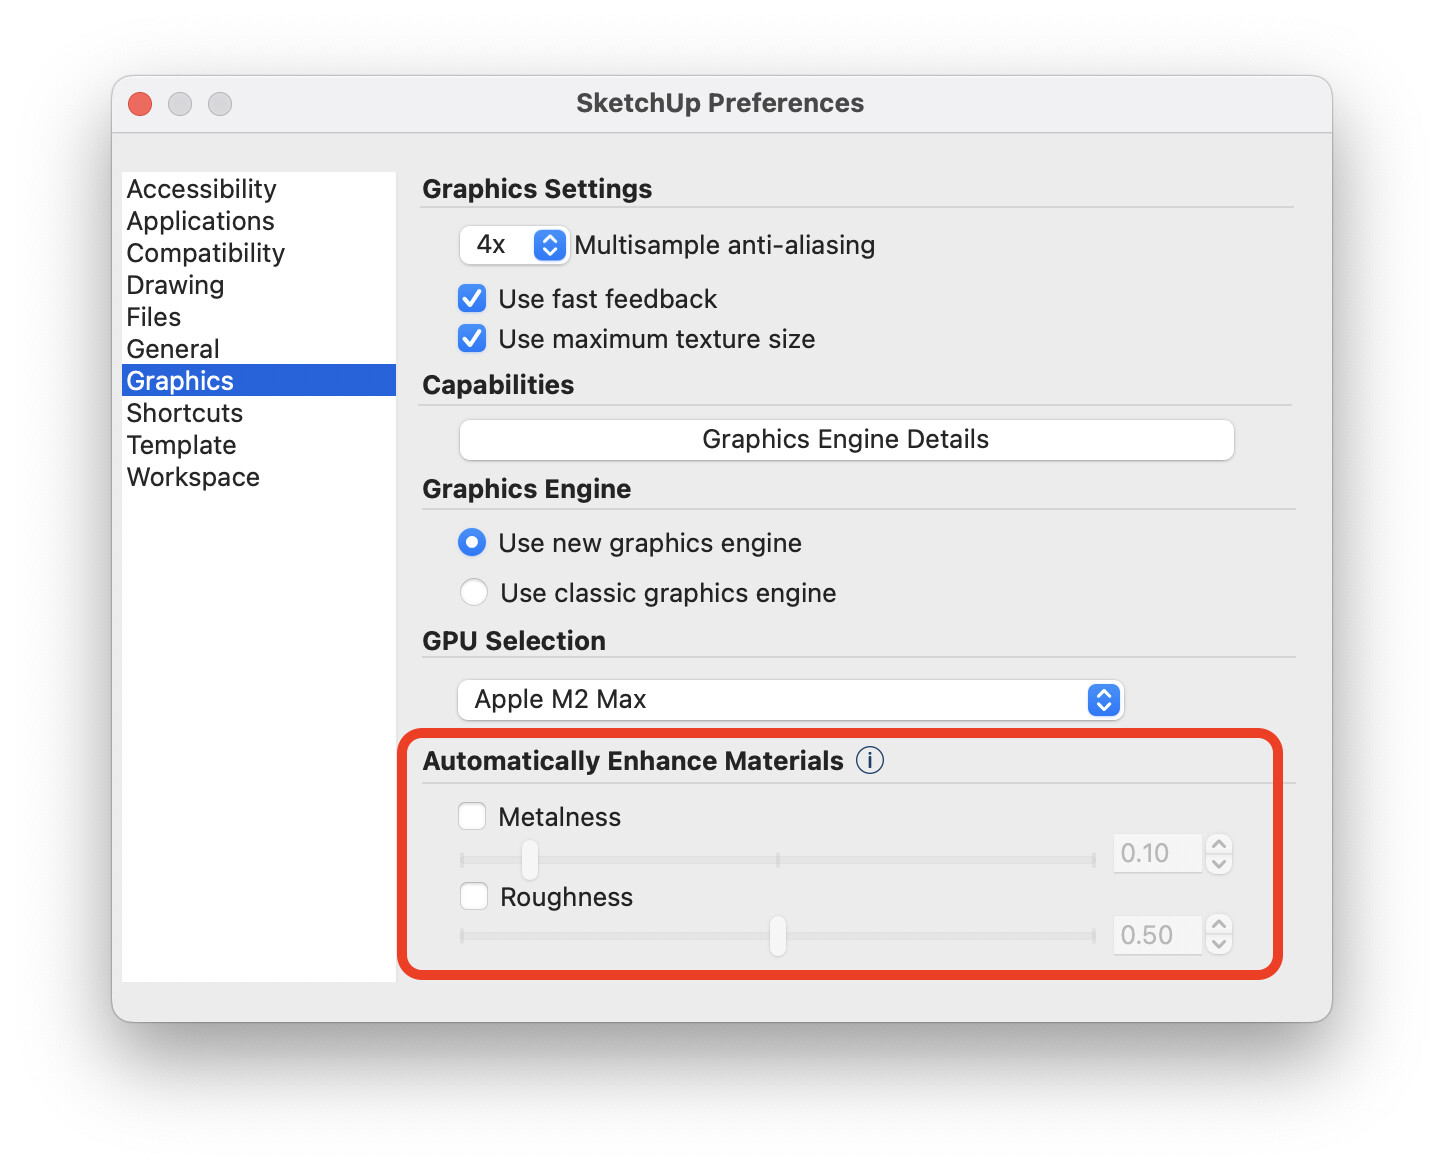Open the Graphics Engine Details button

(846, 439)
